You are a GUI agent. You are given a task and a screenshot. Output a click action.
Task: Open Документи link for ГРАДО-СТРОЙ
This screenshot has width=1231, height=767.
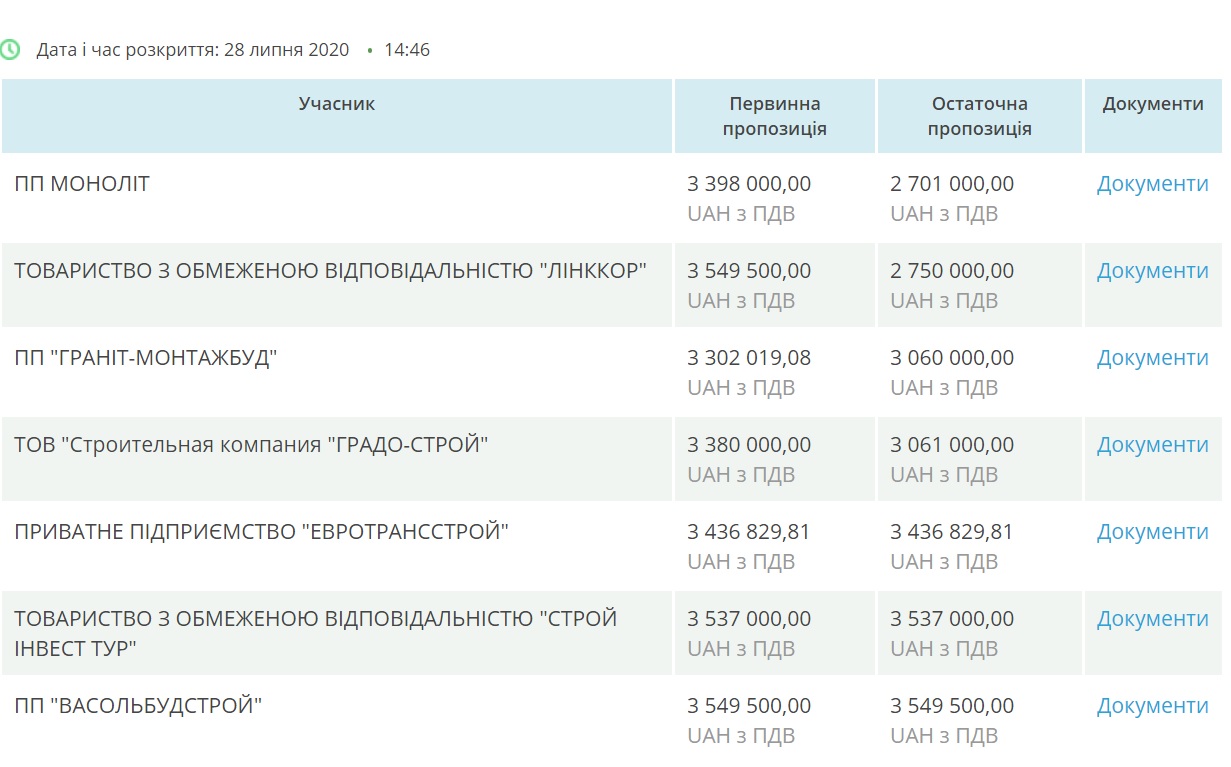(1152, 445)
